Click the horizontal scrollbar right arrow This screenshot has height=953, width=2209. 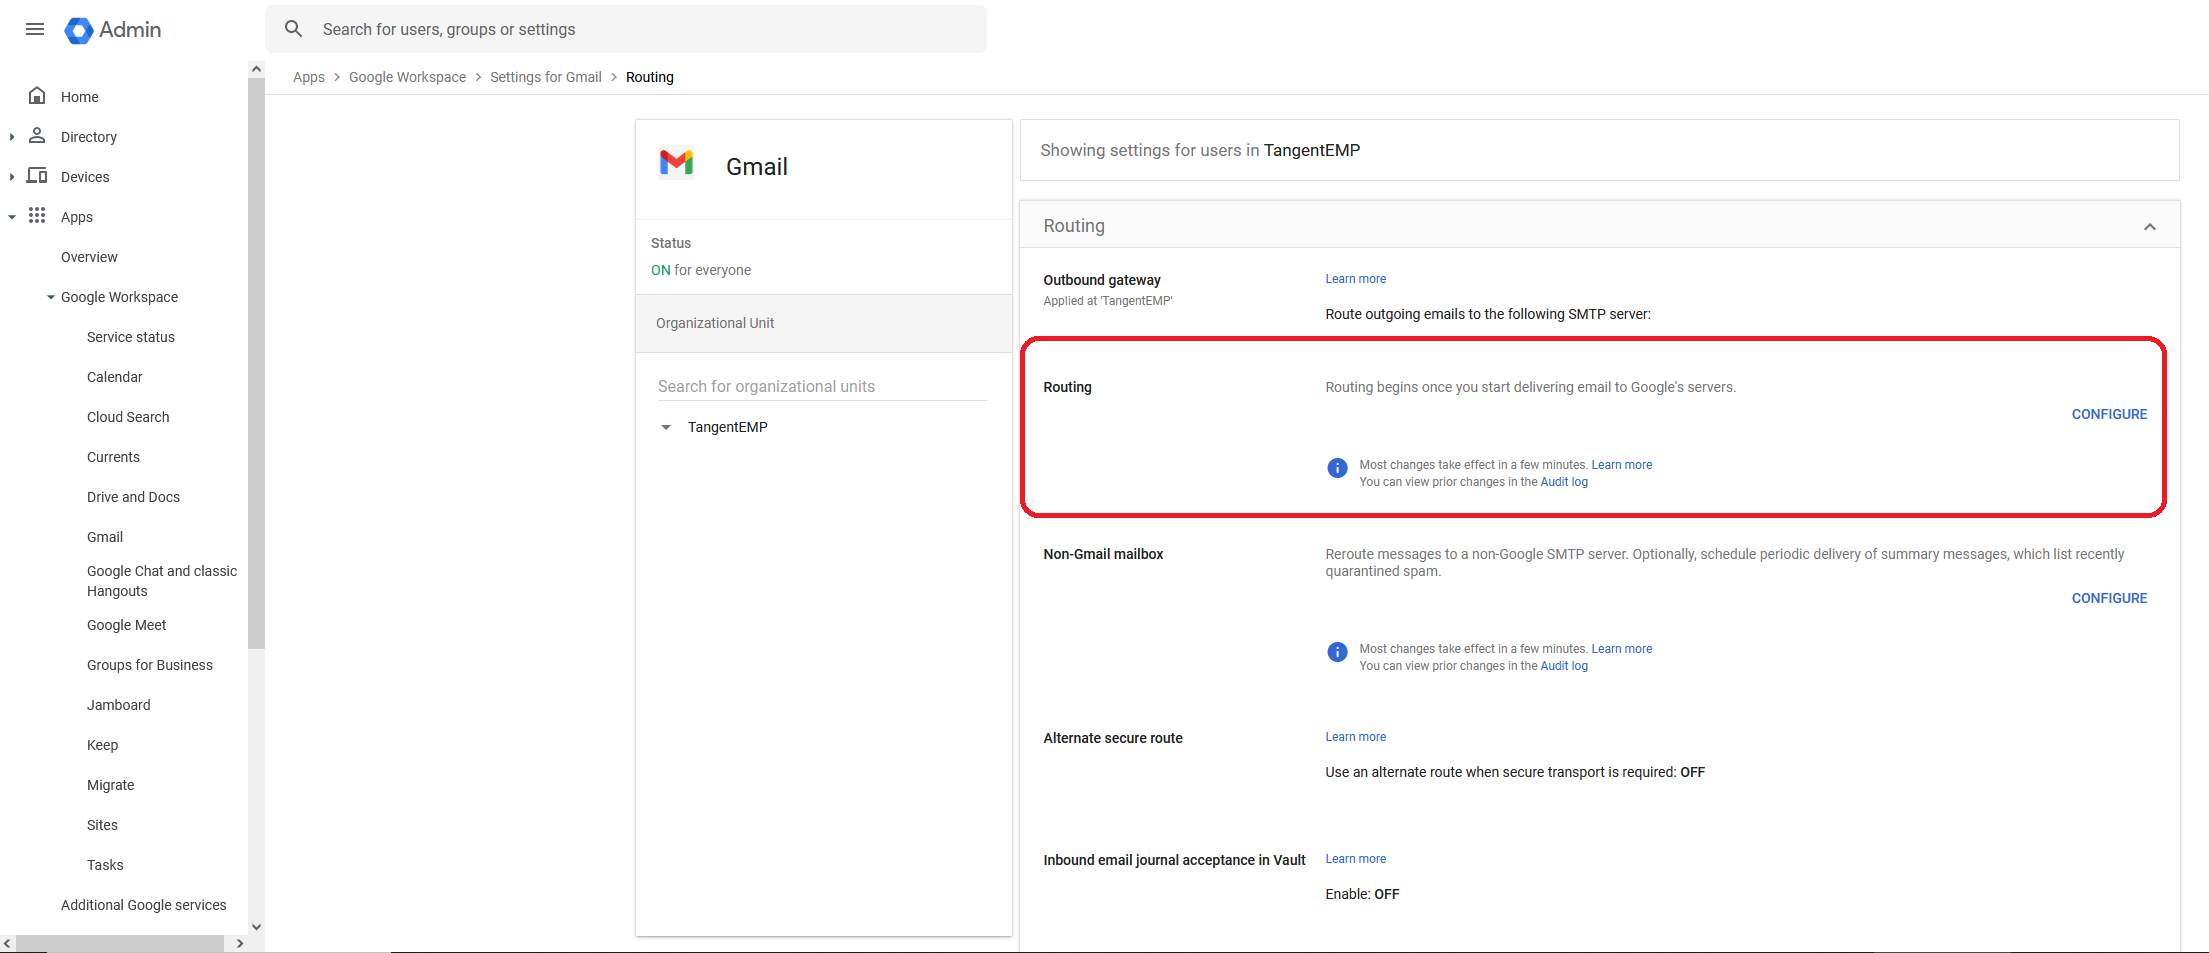(x=240, y=943)
